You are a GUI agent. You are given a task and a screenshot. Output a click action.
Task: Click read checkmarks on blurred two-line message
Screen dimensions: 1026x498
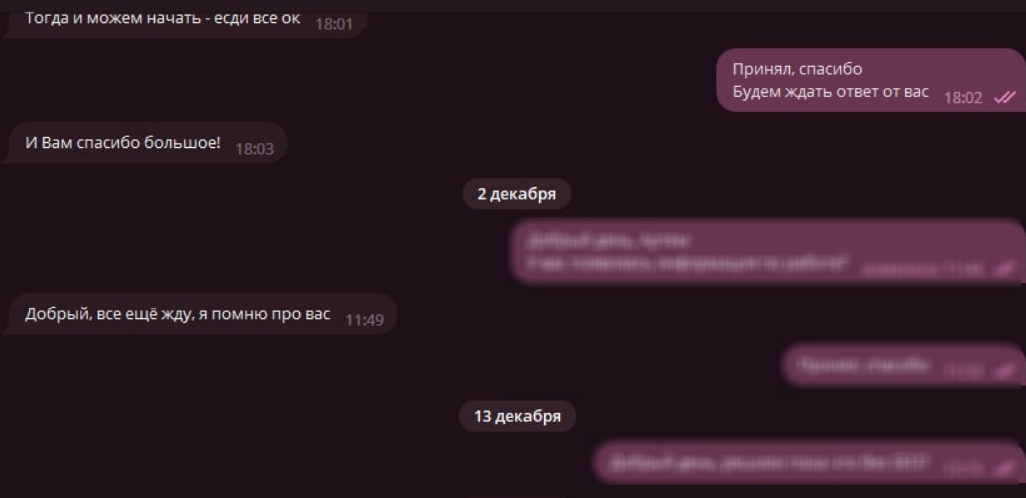[1004, 268]
